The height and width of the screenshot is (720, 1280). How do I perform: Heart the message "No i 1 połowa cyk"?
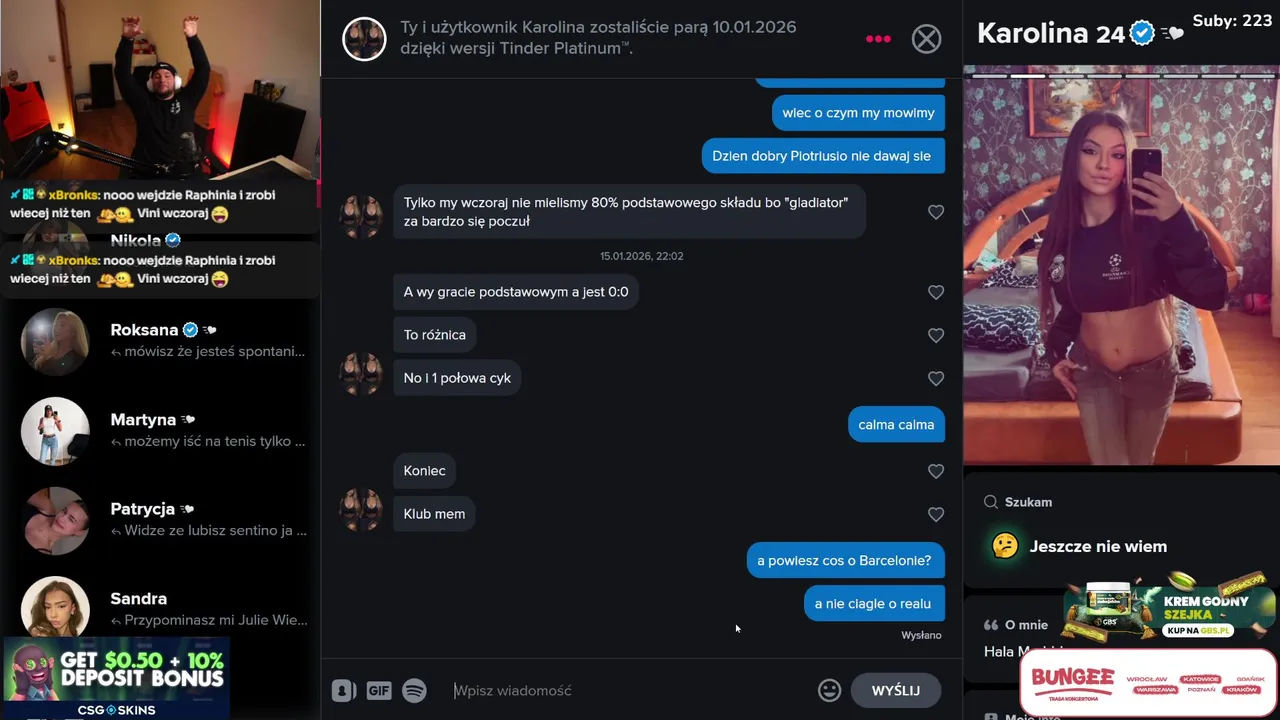(936, 378)
